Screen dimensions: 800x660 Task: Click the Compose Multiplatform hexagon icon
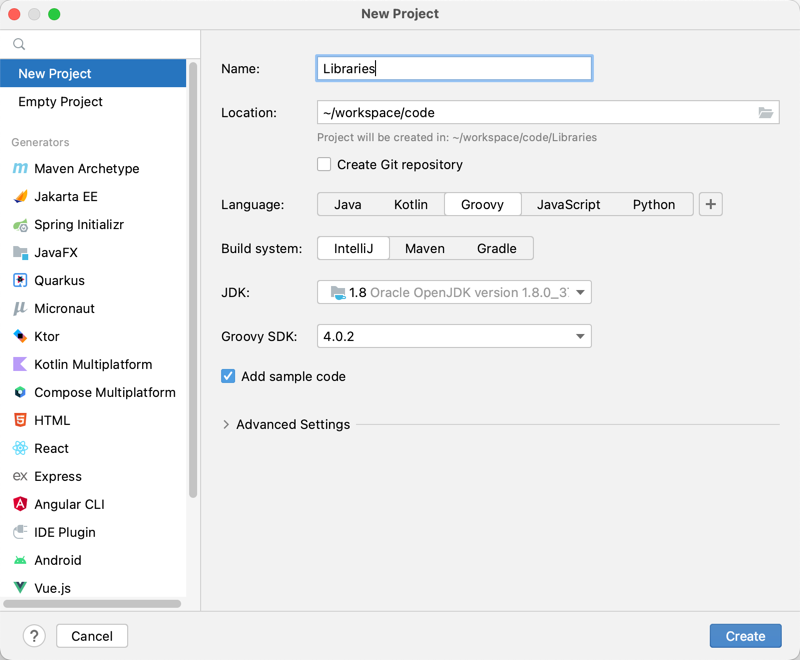(x=20, y=392)
